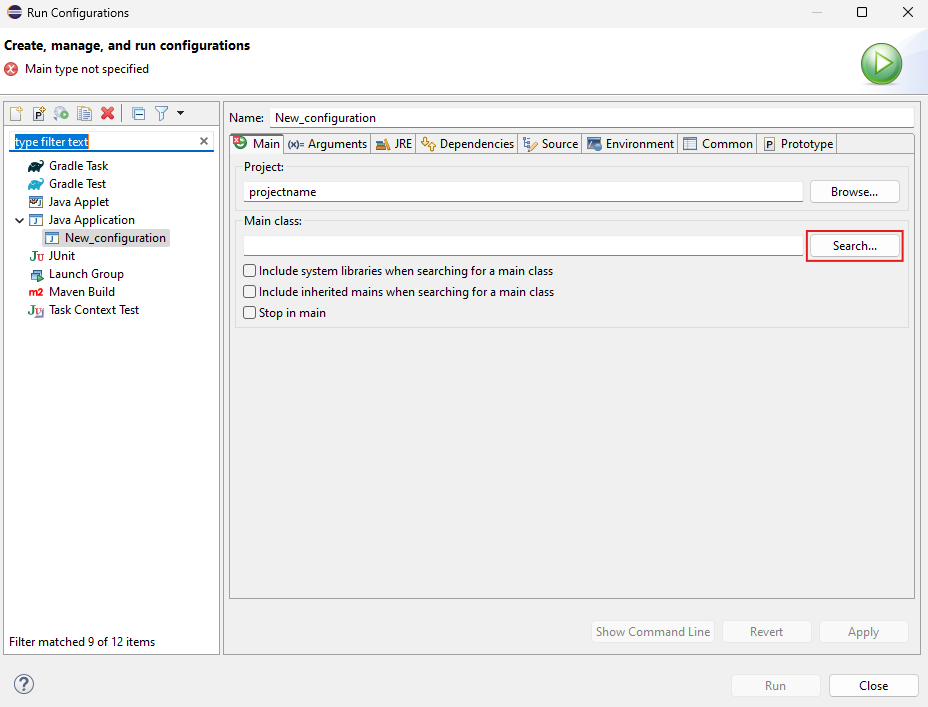Collapse the Java Application tree node
The height and width of the screenshot is (707, 928).
tap(19, 220)
